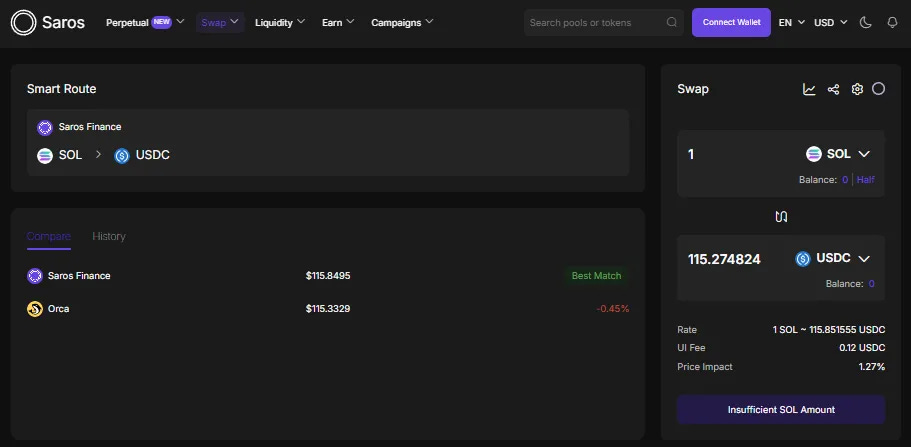
Task: Click the Saros Finance icon in Smart Route
Action: click(45, 127)
